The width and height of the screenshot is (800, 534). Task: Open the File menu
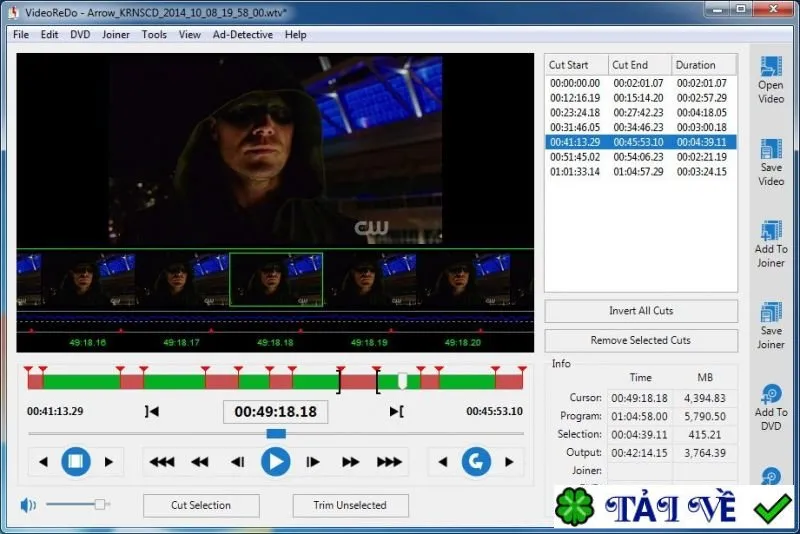(21, 35)
